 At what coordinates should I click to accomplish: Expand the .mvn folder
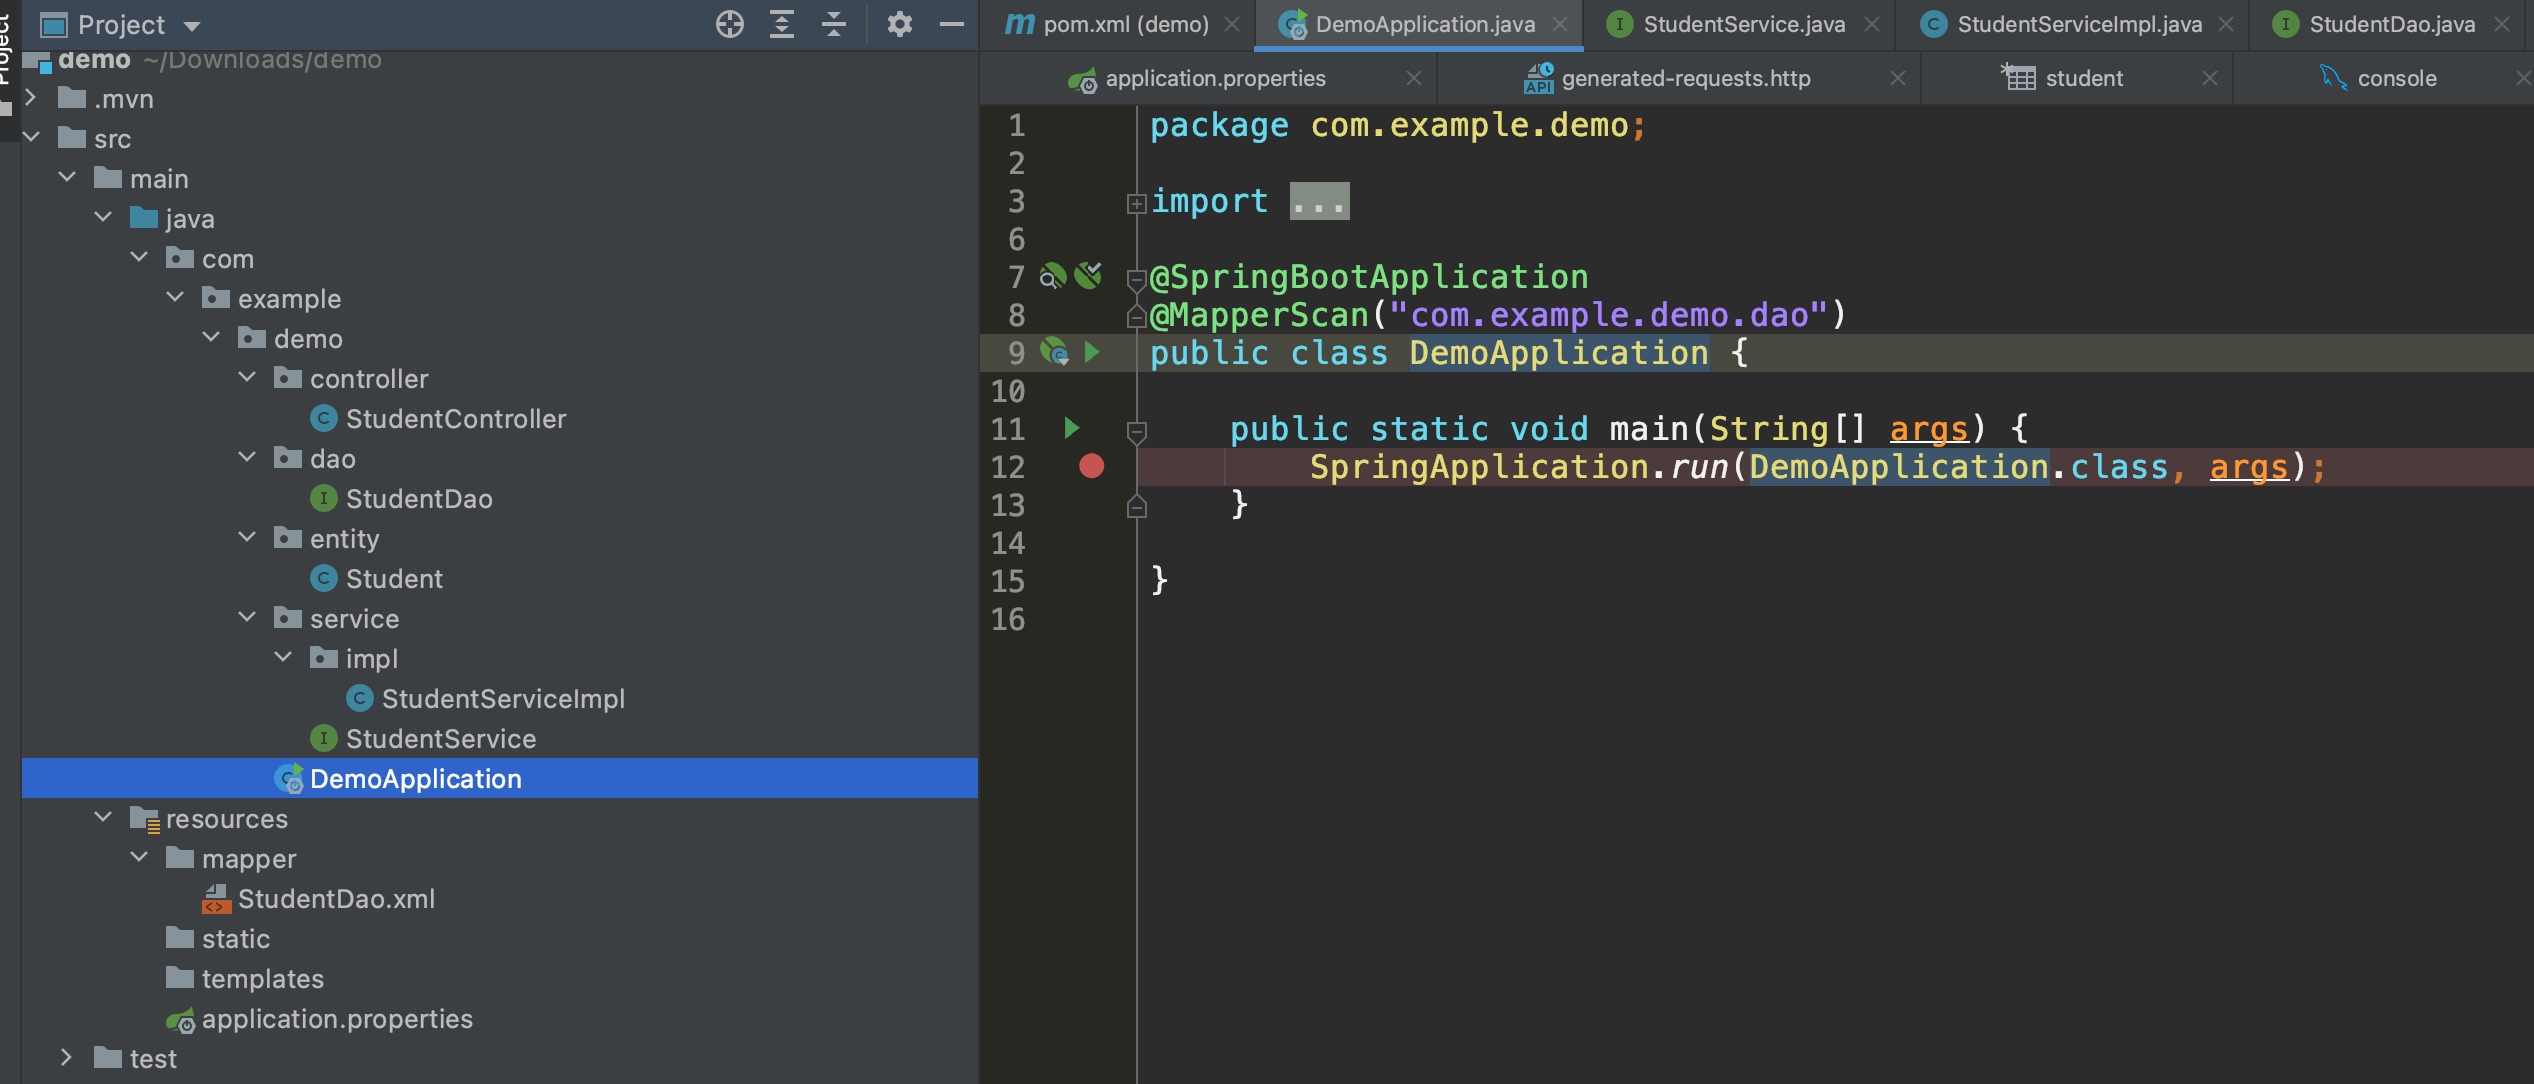click(x=30, y=98)
